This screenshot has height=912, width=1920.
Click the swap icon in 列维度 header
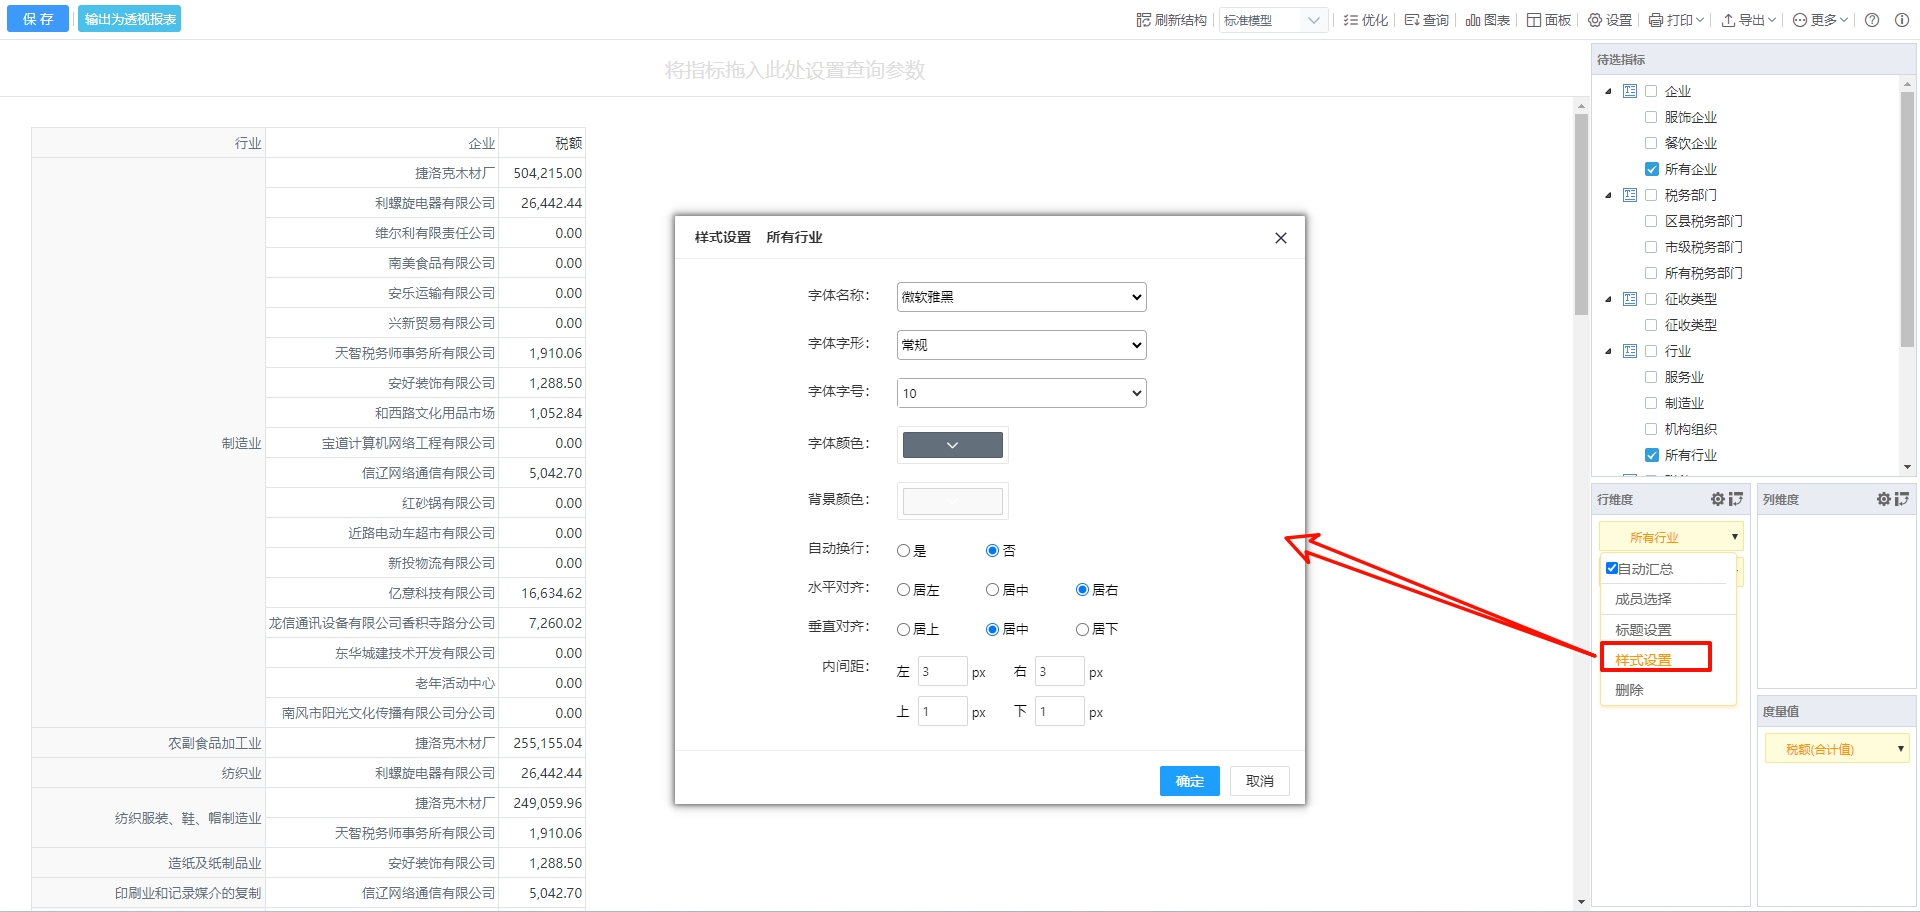click(1901, 499)
